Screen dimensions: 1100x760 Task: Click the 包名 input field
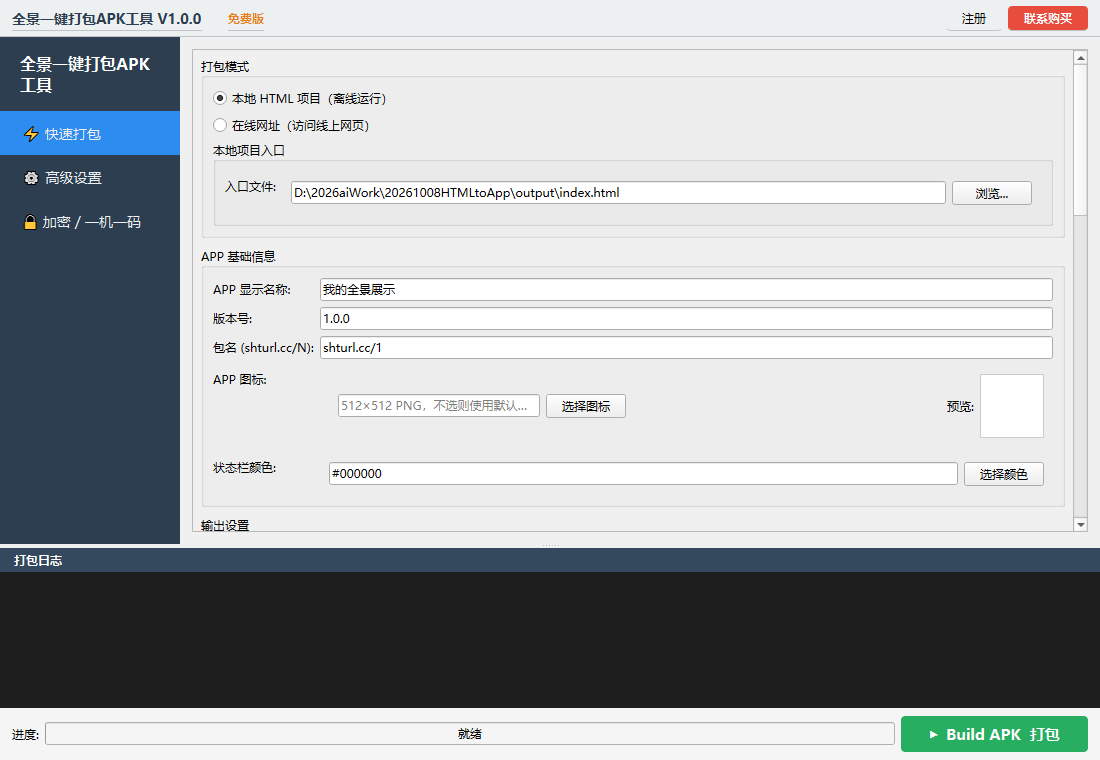pyautogui.click(x=686, y=347)
